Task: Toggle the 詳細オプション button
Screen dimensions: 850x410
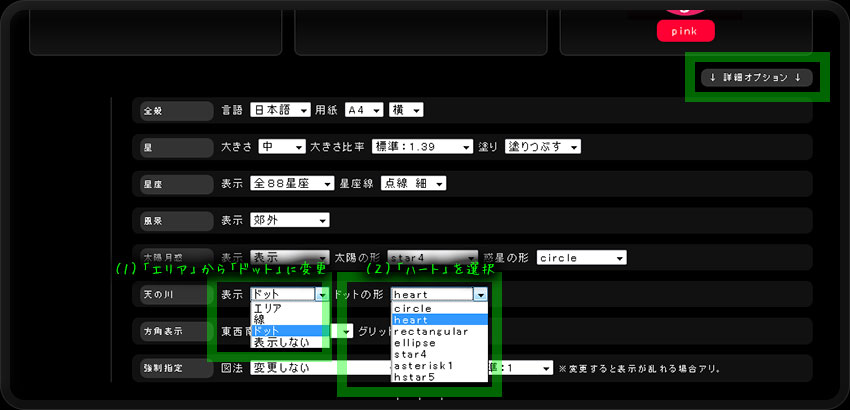Action: pos(757,78)
